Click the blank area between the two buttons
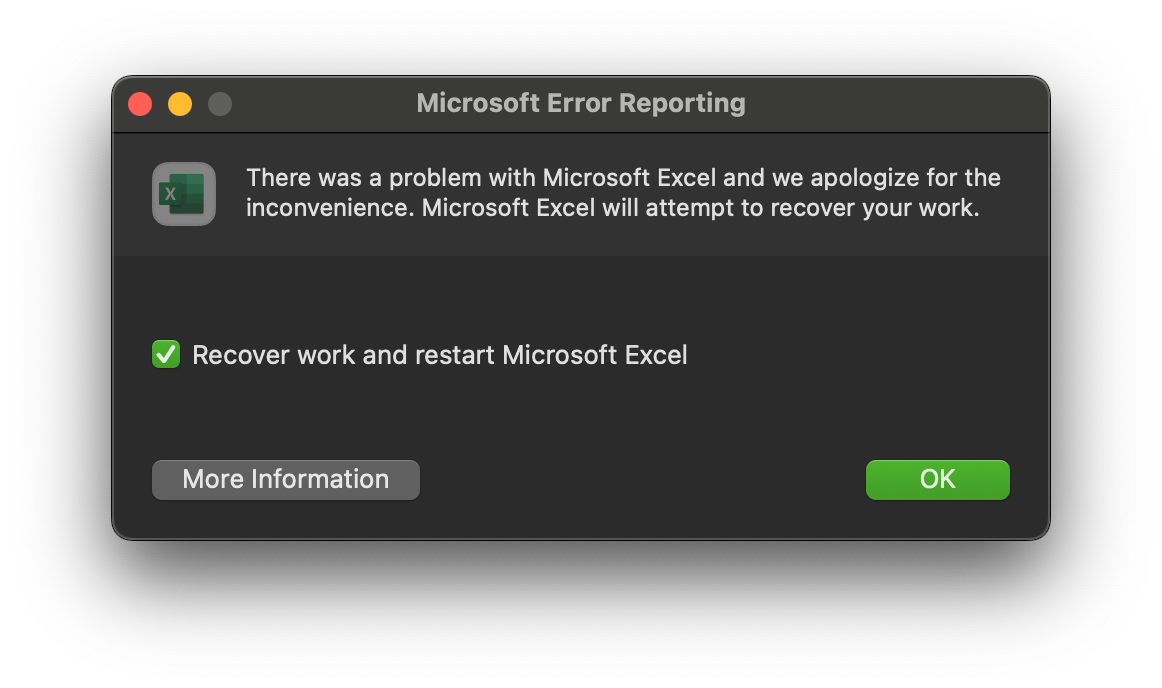The width and height of the screenshot is (1162, 688). 640,480
